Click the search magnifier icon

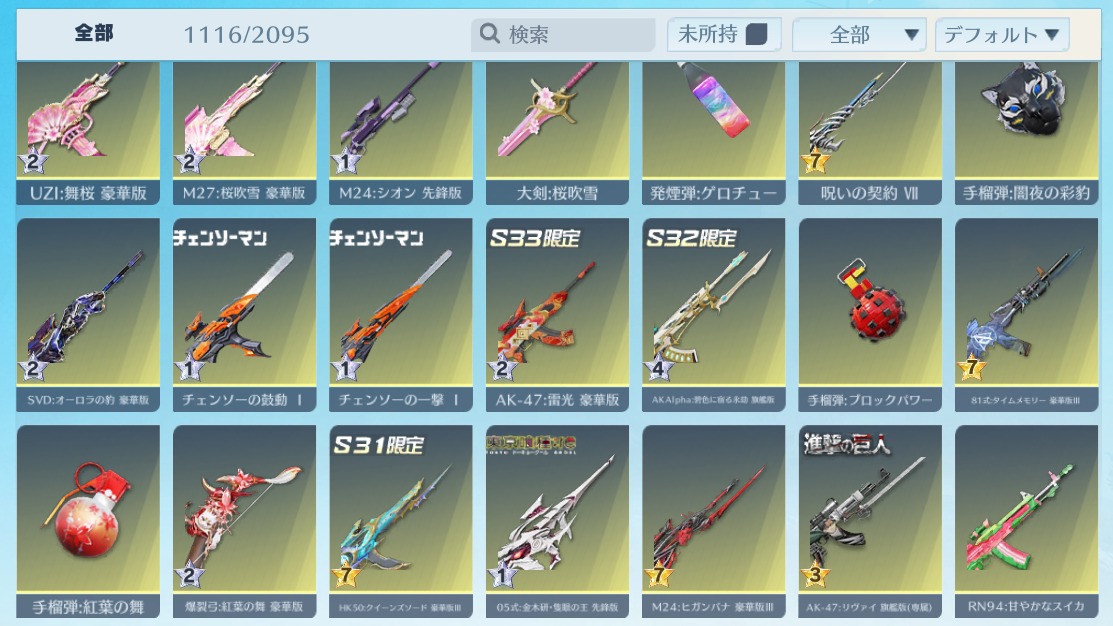coord(490,33)
